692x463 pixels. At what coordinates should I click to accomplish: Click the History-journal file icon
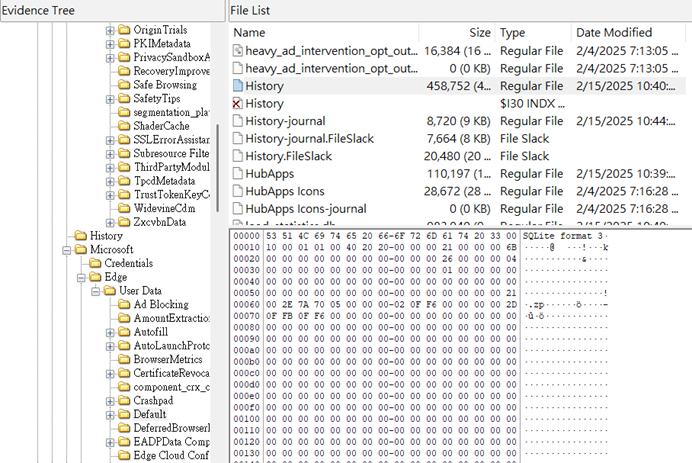[x=237, y=121]
